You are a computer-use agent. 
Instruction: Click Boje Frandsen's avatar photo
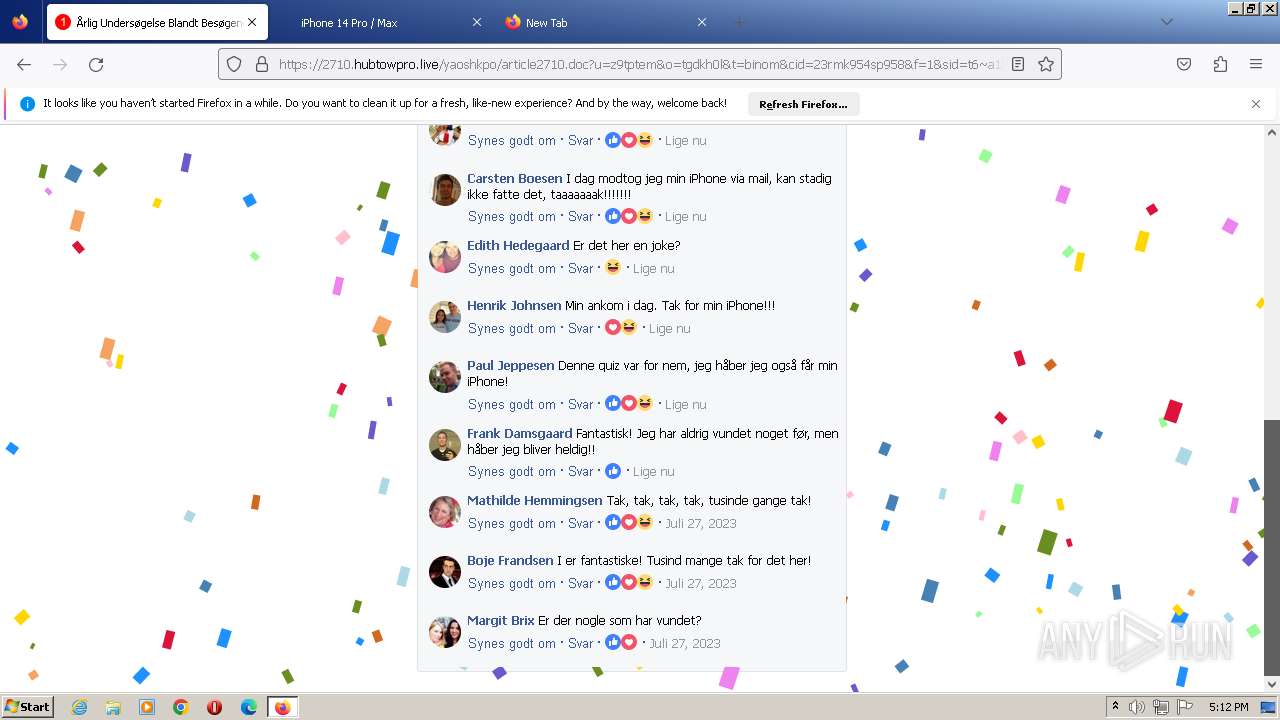(445, 572)
